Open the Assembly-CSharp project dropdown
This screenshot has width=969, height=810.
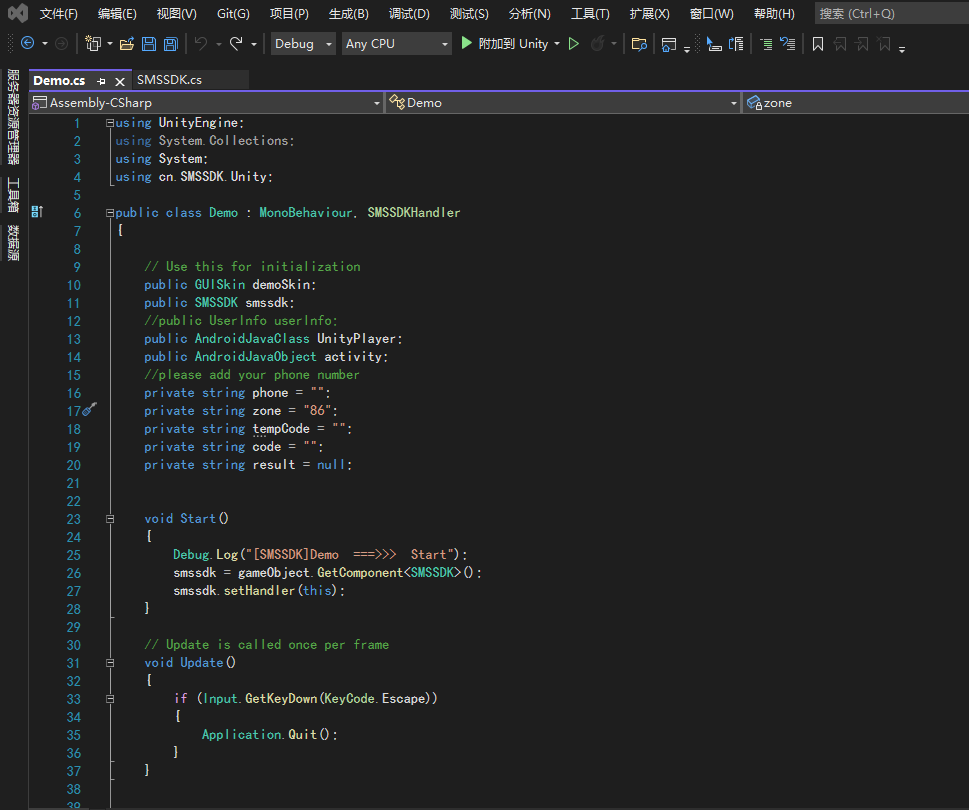pos(206,103)
